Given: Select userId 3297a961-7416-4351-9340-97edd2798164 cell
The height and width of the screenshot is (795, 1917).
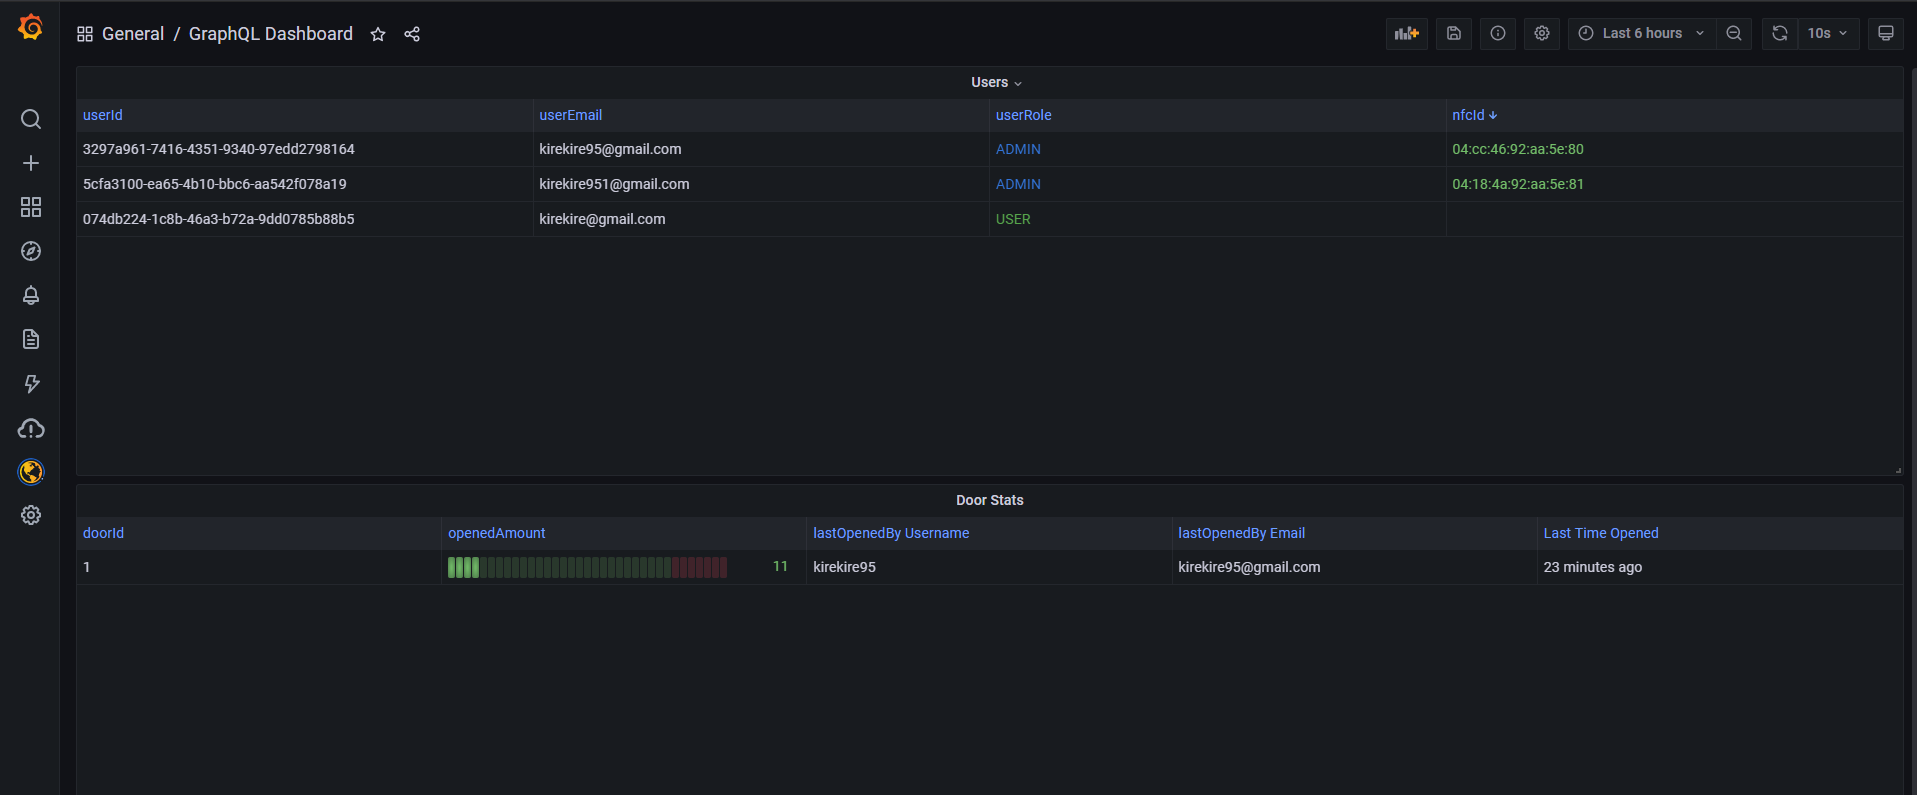Looking at the screenshot, I should point(305,149).
